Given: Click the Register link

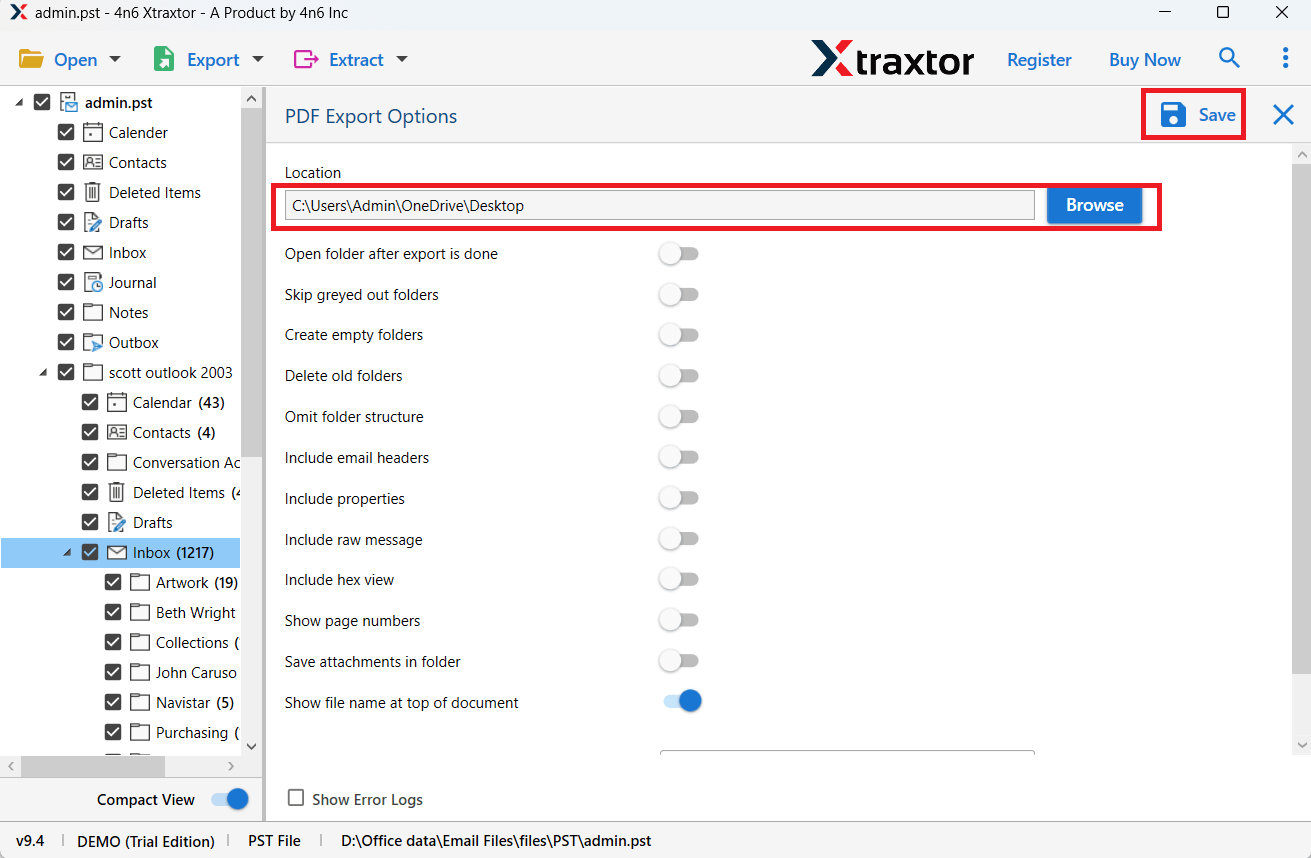Looking at the screenshot, I should [x=1039, y=60].
